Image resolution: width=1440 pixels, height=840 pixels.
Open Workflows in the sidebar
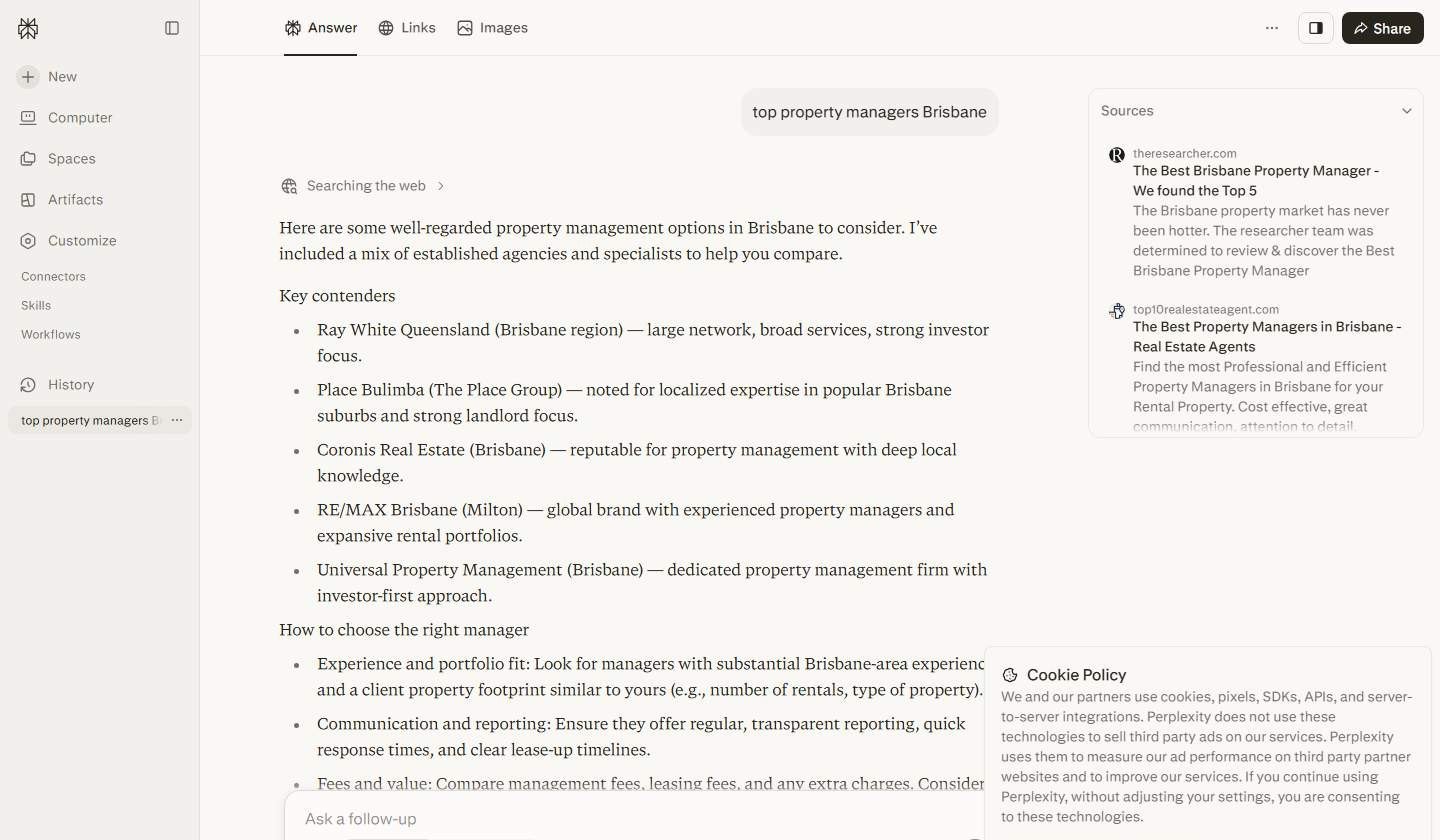click(x=51, y=334)
